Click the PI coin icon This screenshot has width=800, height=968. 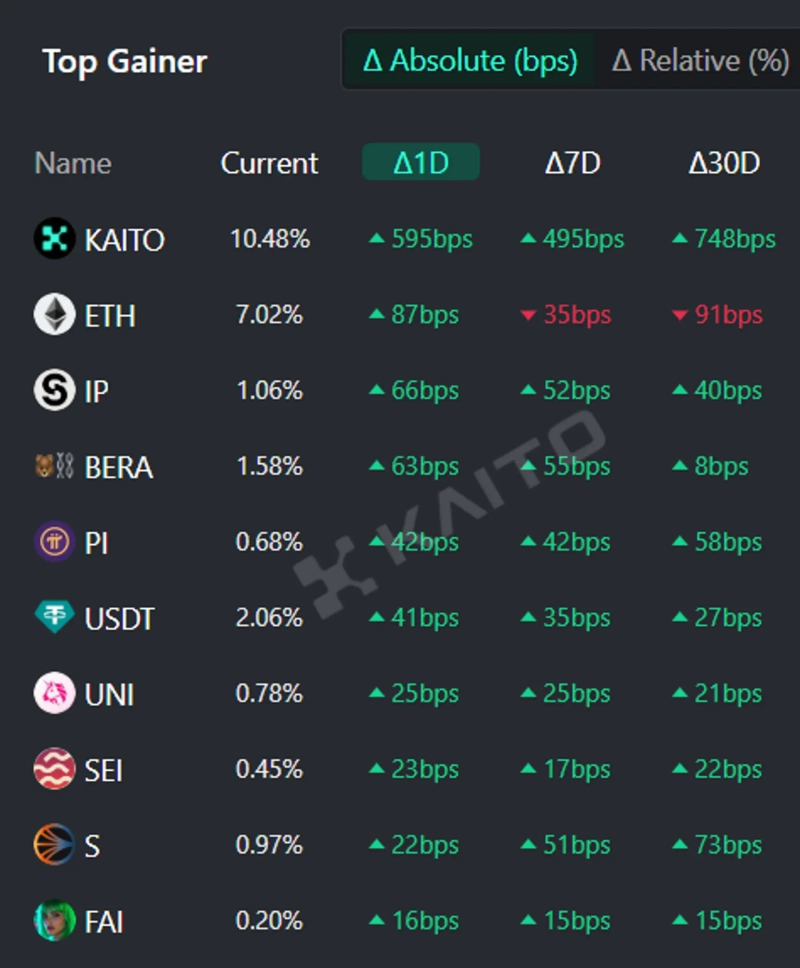pos(54,542)
